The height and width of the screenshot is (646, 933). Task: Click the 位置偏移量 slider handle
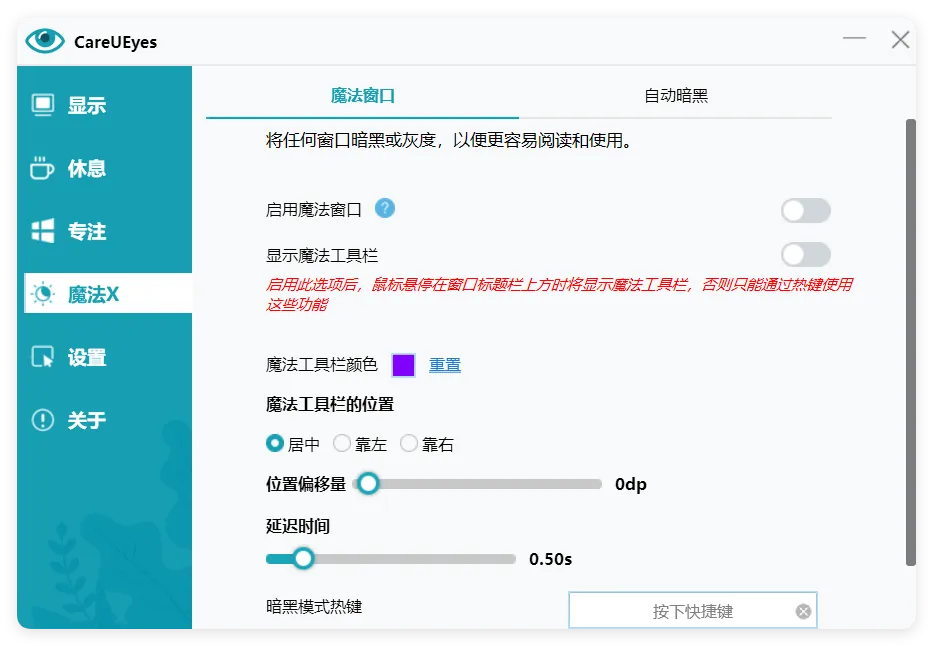[368, 484]
